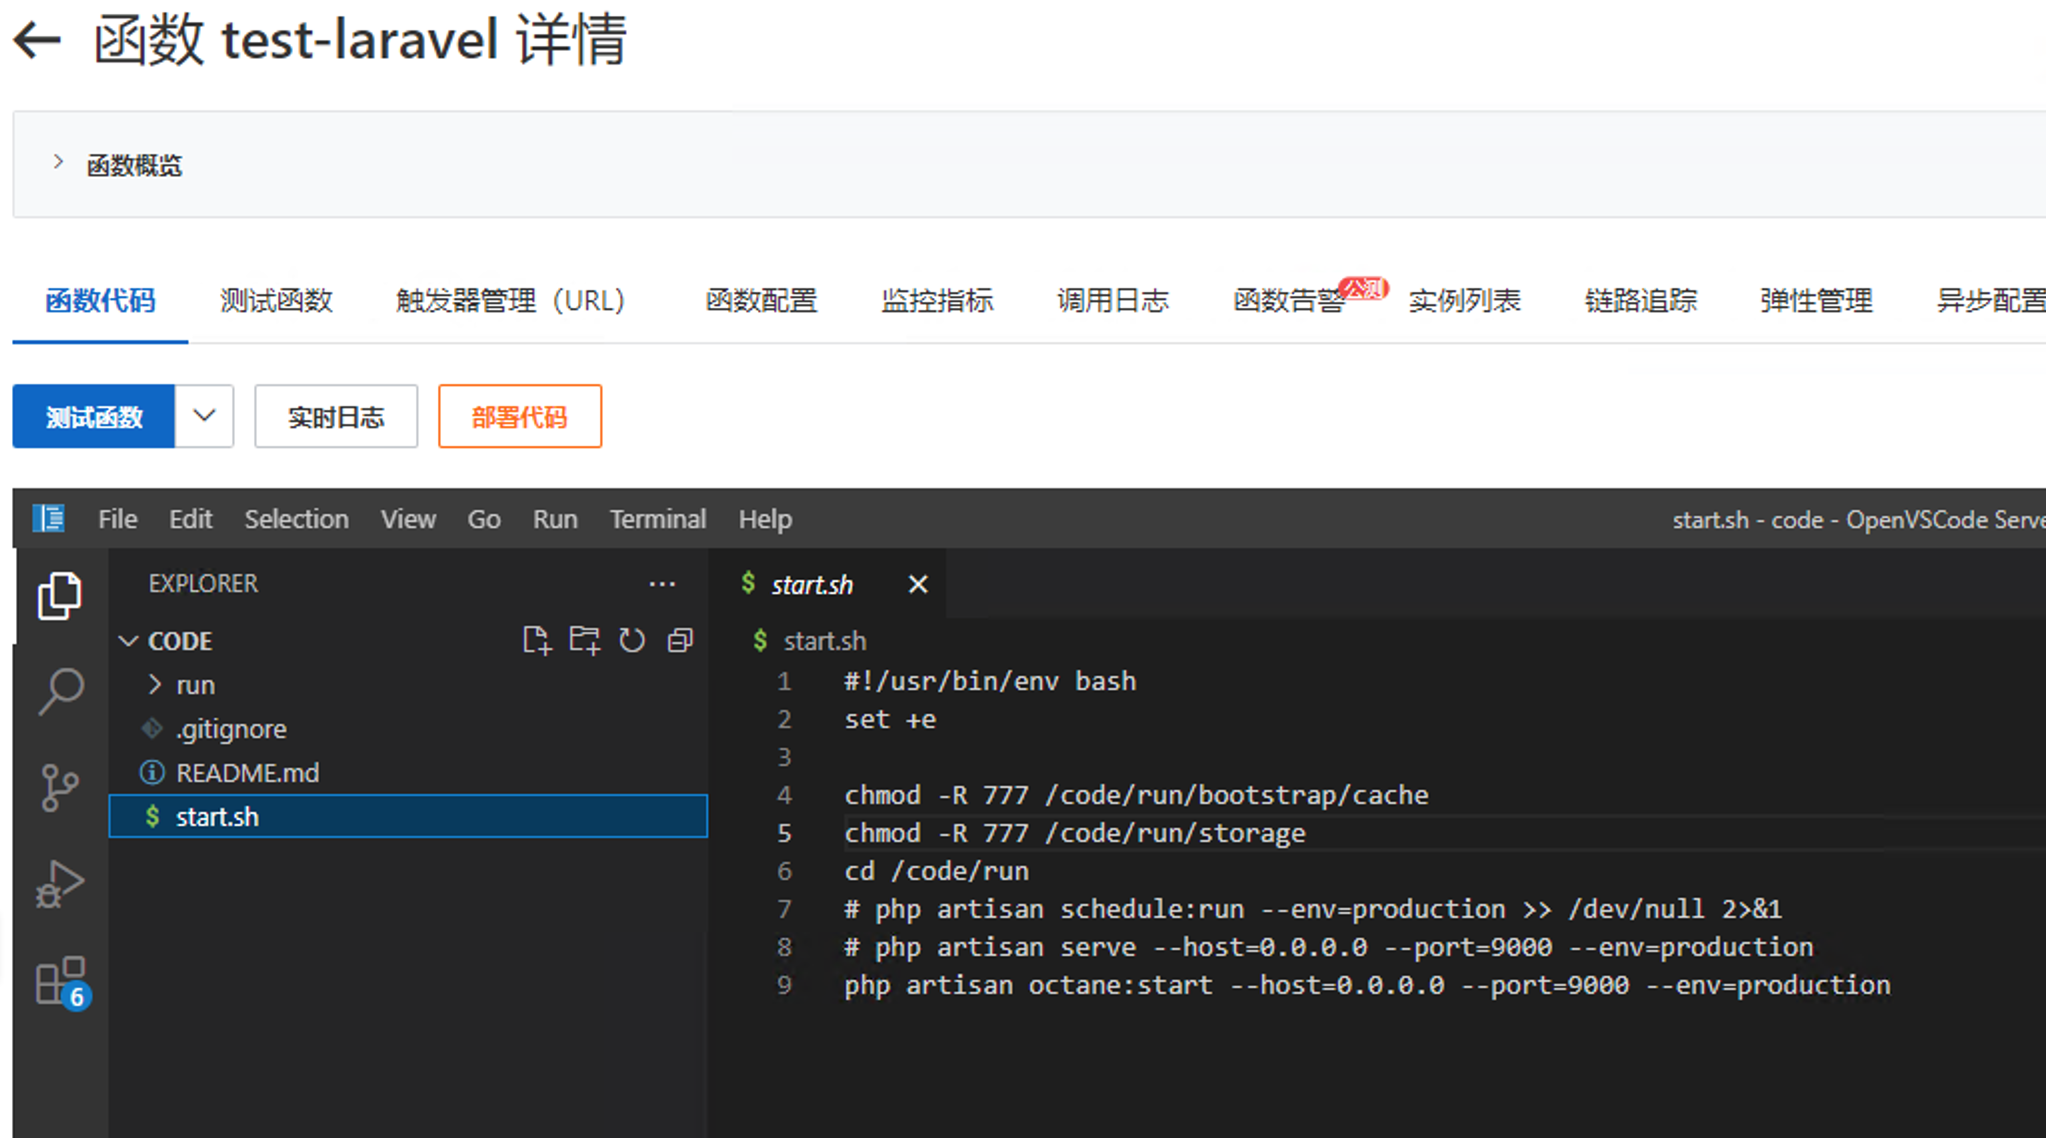Viewport: 2046px width, 1138px height.
Task: Close the start.sh editor tab
Action: click(918, 584)
